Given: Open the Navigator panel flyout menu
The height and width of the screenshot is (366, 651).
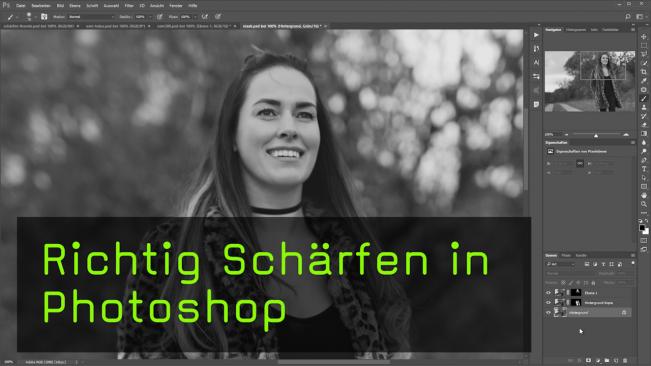Looking at the screenshot, I should pyautogui.click(x=632, y=30).
